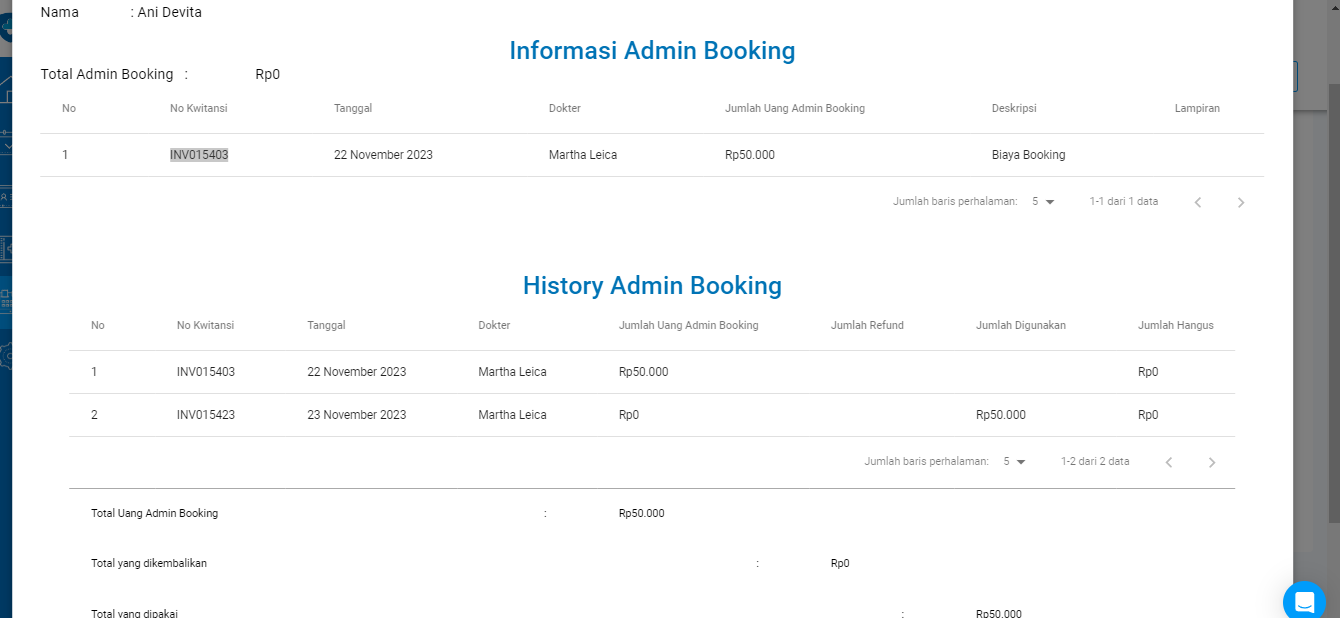1340x618 pixels.
Task: Select the 23 November 2023 date cell
Action: click(x=357, y=415)
